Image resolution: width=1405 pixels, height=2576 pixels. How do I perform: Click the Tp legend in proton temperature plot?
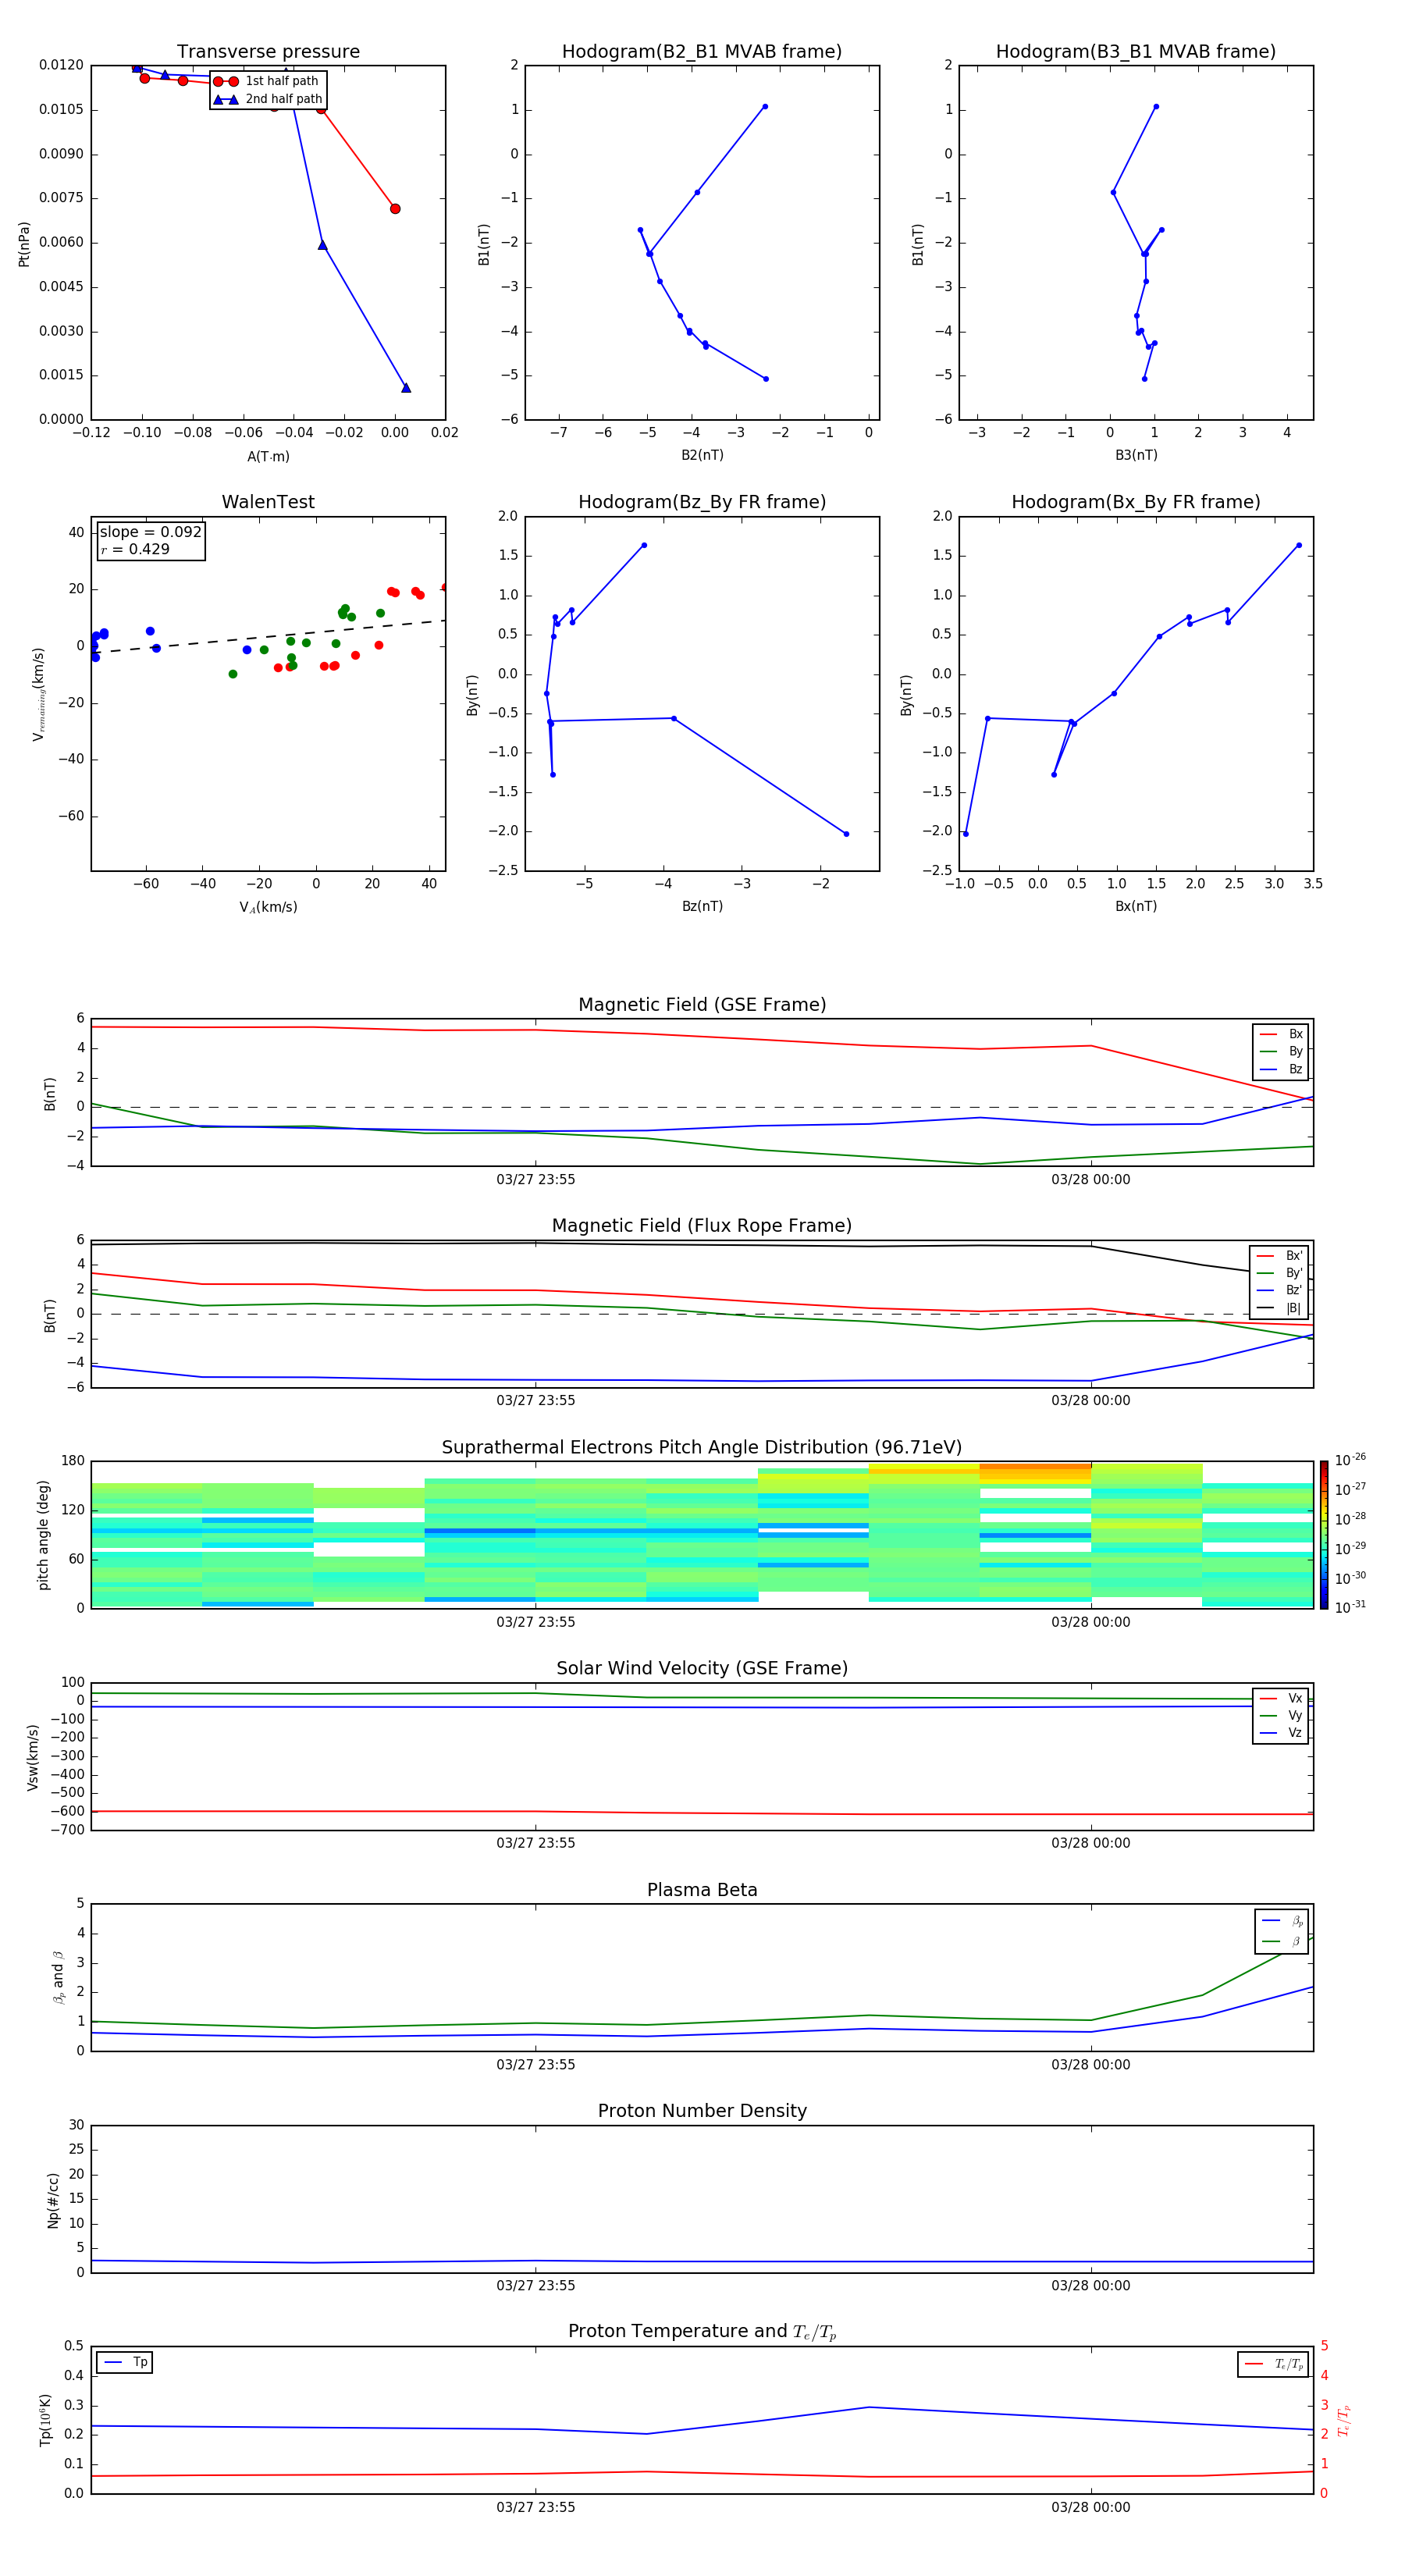(125, 2362)
